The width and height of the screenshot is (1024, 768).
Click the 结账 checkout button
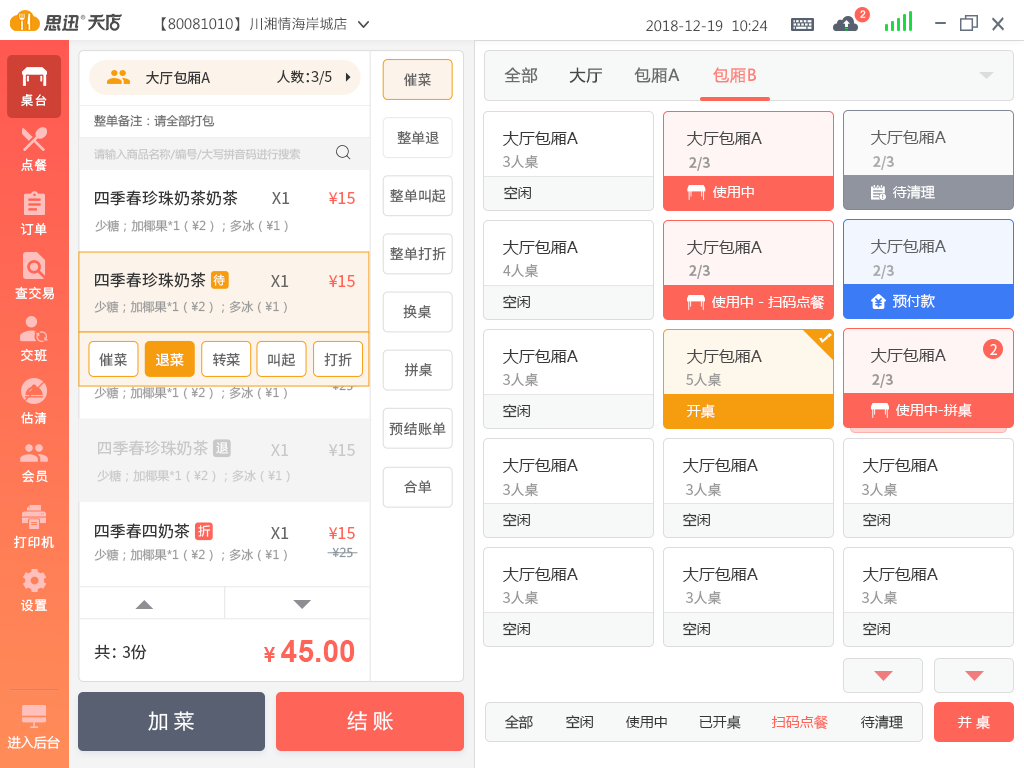coord(370,721)
